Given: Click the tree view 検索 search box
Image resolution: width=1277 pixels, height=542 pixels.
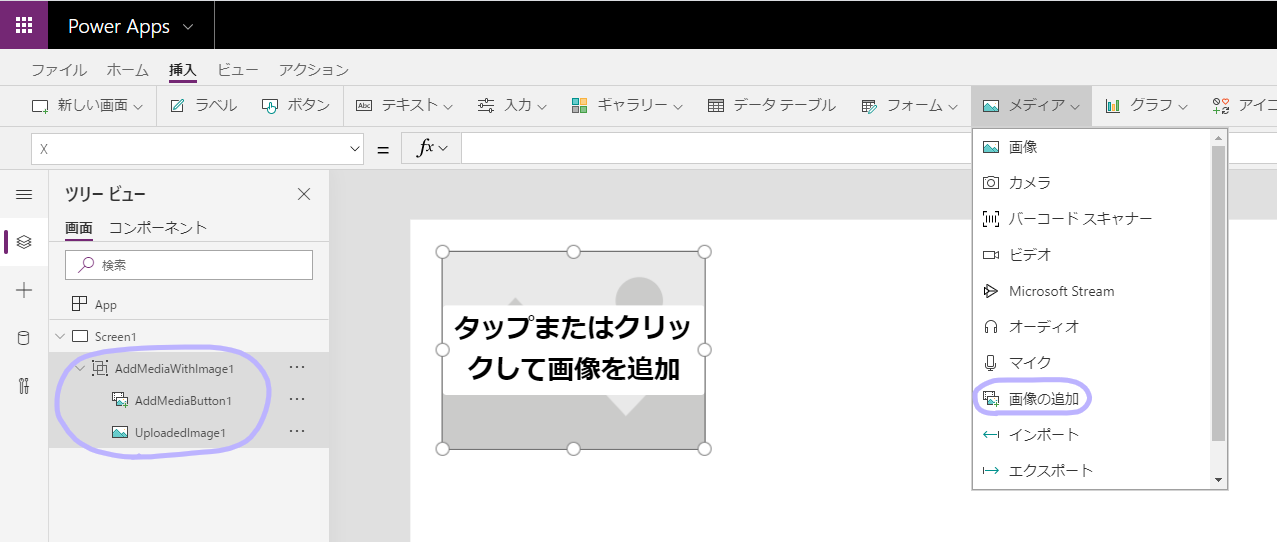Looking at the screenshot, I should click(x=189, y=265).
